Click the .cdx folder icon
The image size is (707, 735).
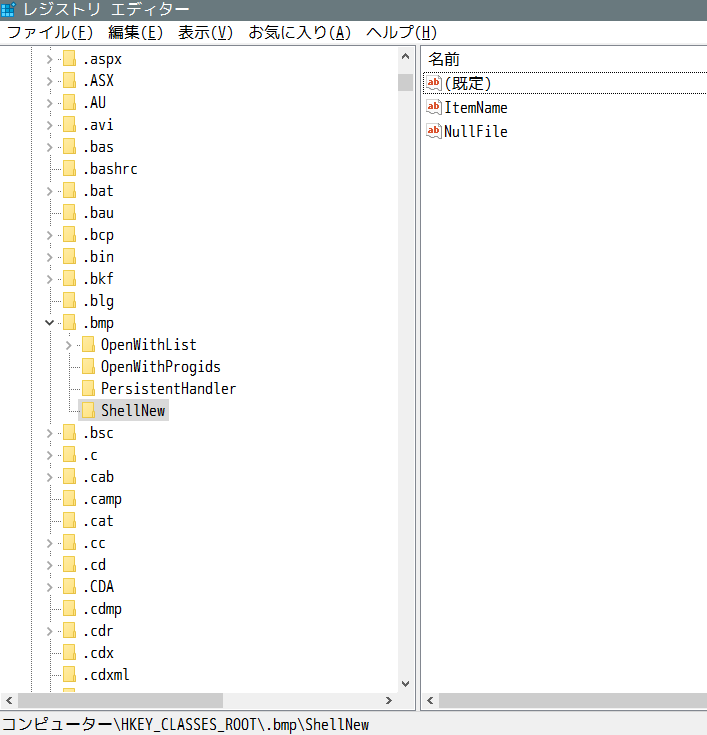(69, 653)
